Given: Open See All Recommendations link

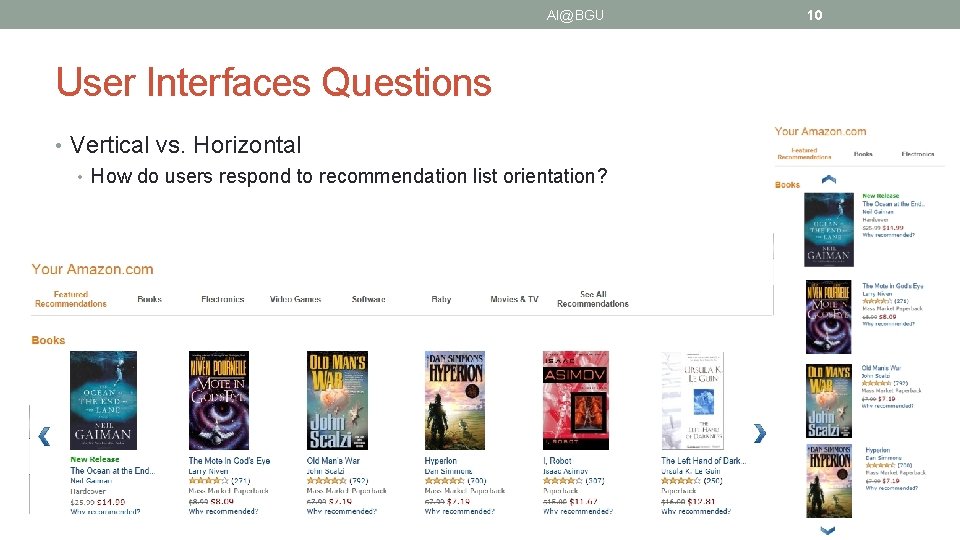Looking at the screenshot, I should 593,299.
